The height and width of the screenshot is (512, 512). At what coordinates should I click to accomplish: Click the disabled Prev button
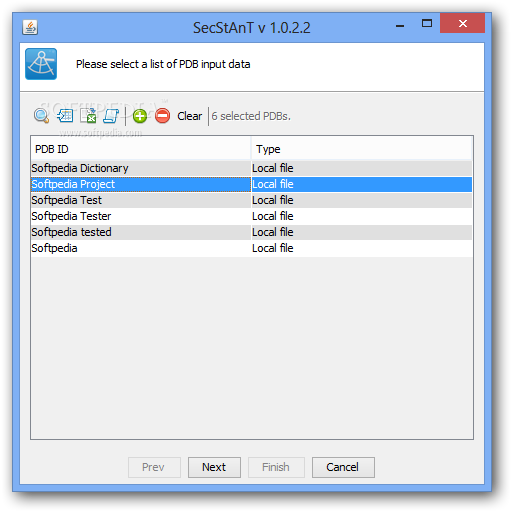tap(154, 467)
